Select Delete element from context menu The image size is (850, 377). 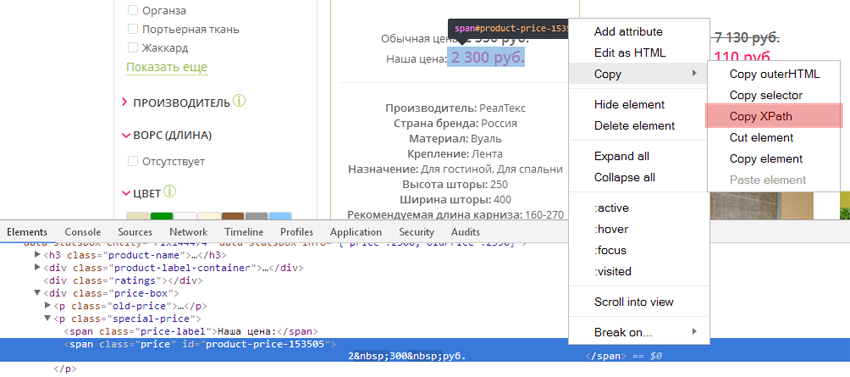click(x=634, y=125)
